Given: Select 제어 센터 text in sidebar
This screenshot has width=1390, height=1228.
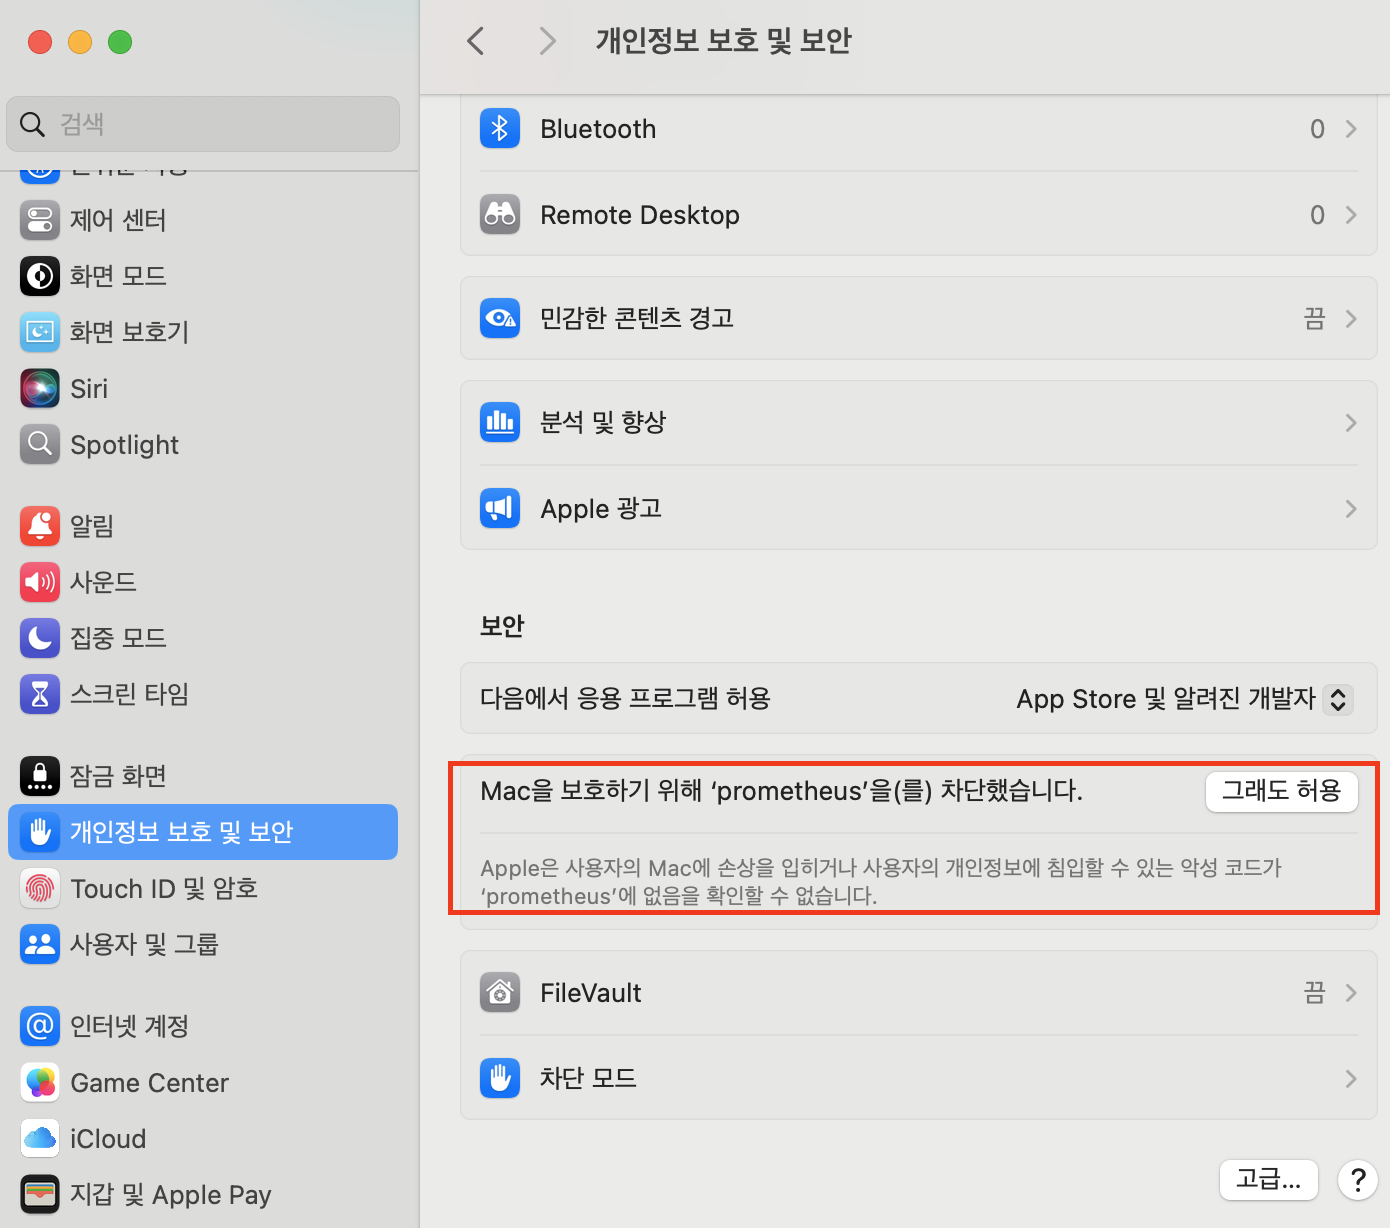Looking at the screenshot, I should (118, 220).
